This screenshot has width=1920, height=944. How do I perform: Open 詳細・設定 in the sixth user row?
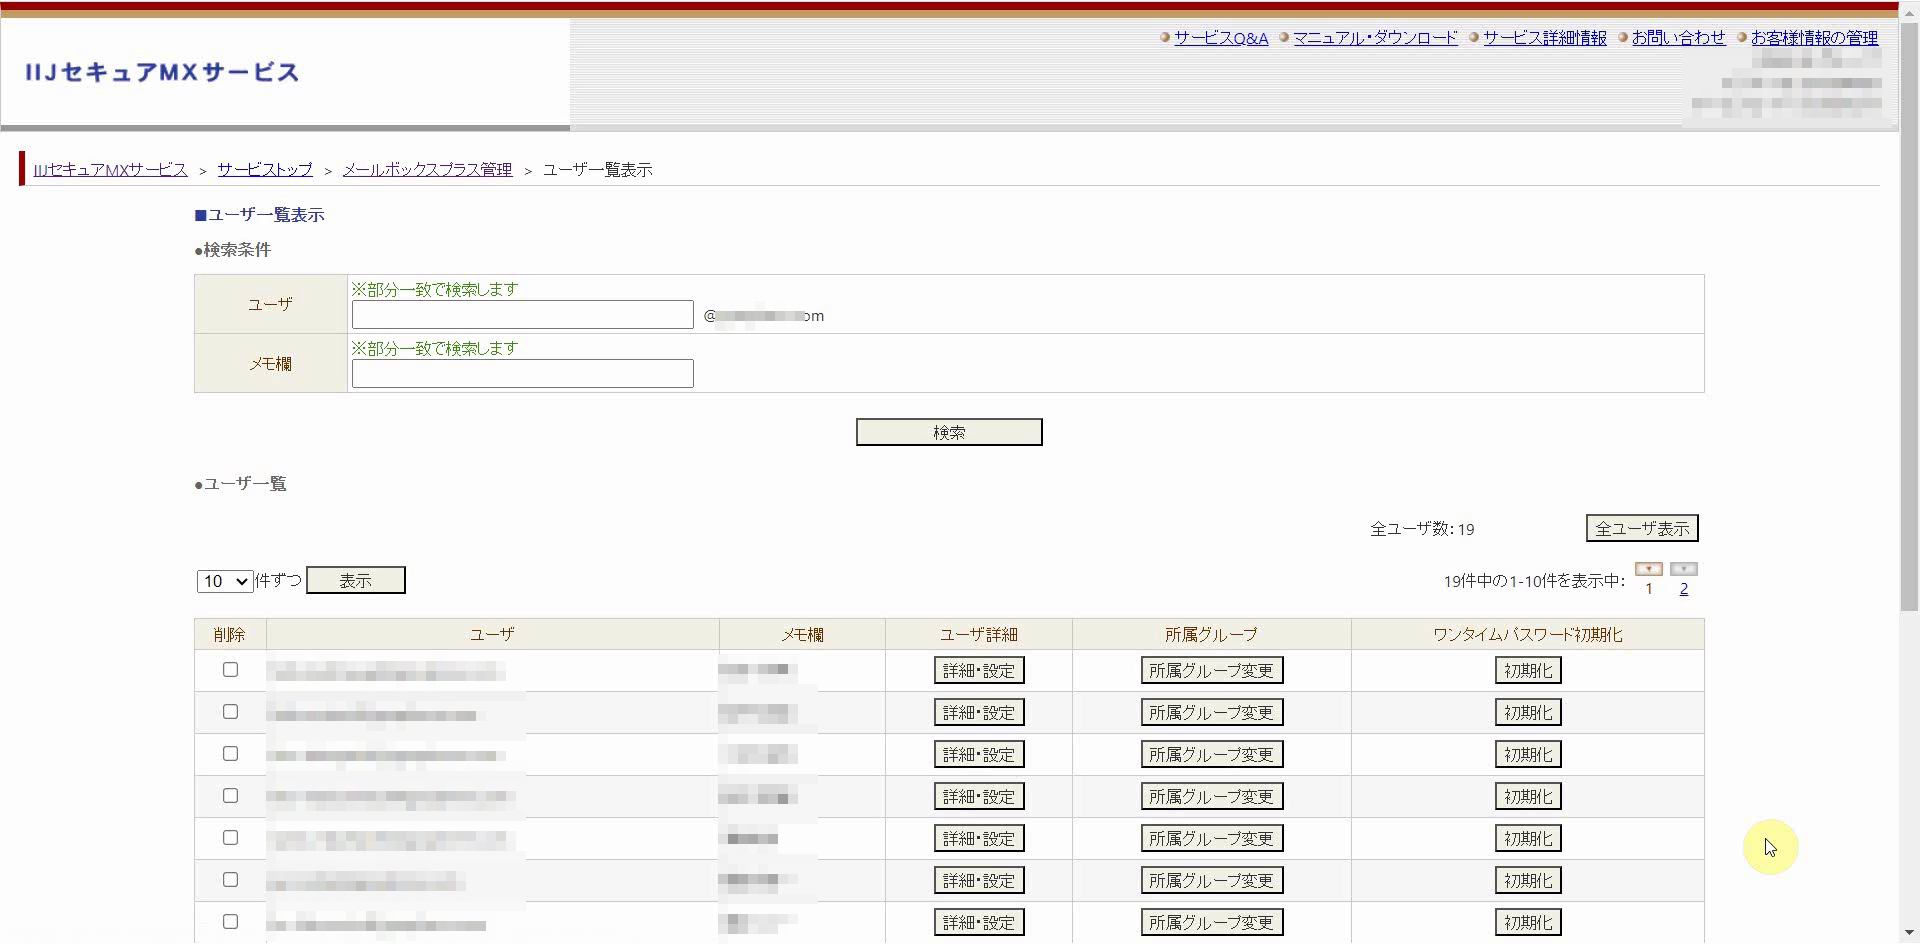[x=979, y=880]
